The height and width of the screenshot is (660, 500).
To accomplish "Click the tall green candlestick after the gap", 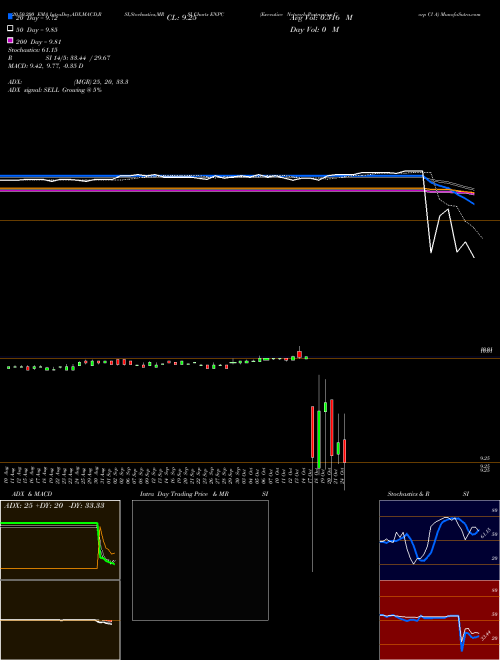I will (x=319, y=439).
